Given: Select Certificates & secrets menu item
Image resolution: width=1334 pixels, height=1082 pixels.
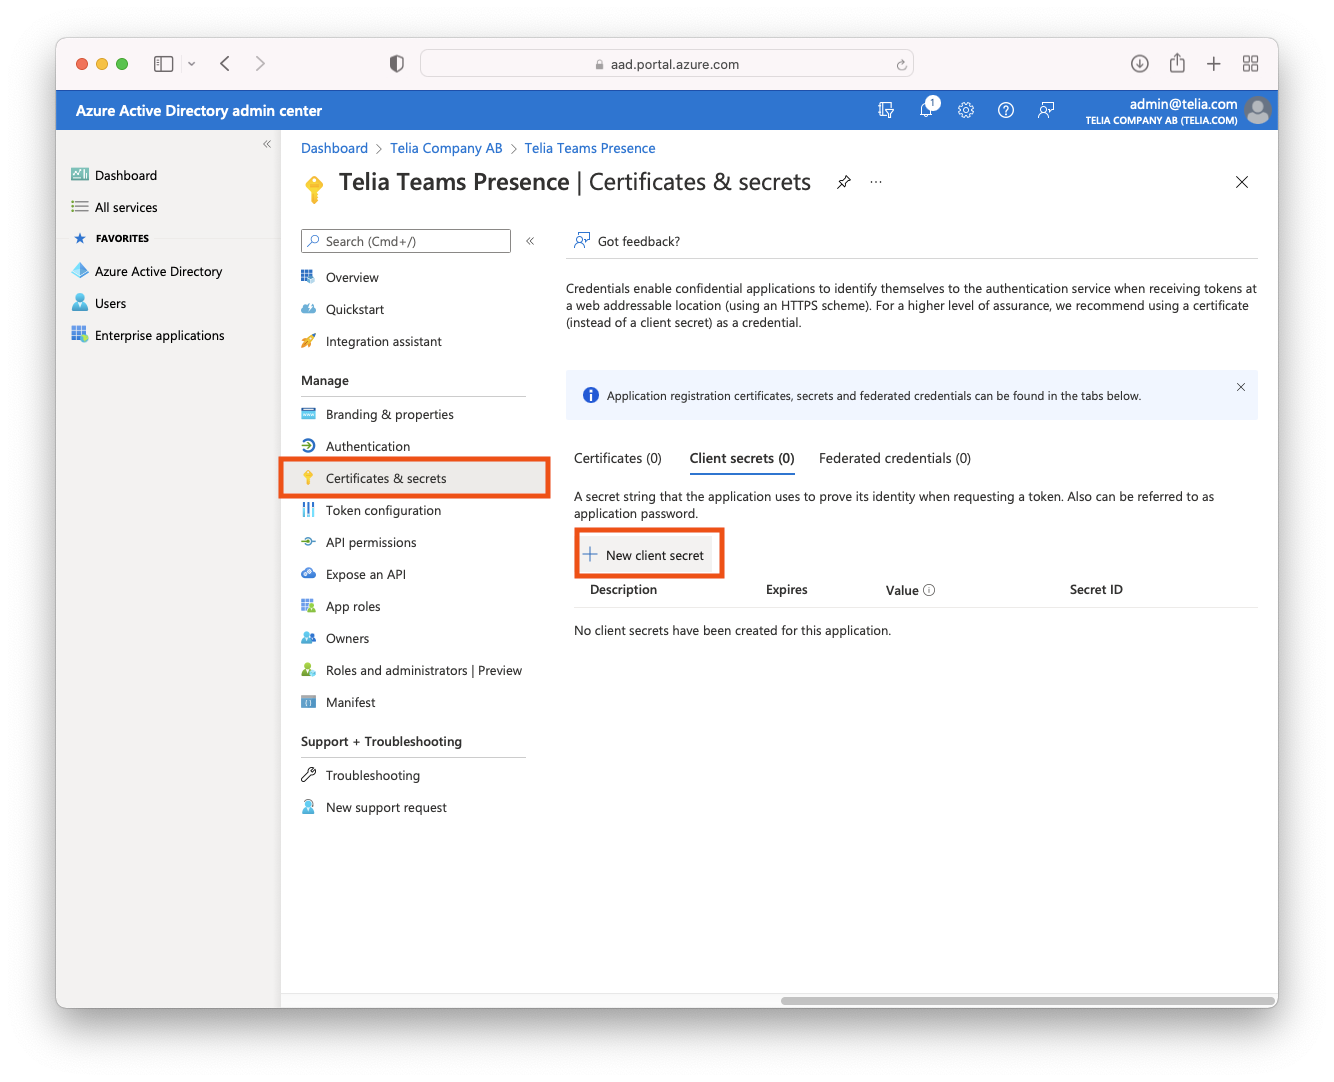Looking at the screenshot, I should pyautogui.click(x=414, y=478).
